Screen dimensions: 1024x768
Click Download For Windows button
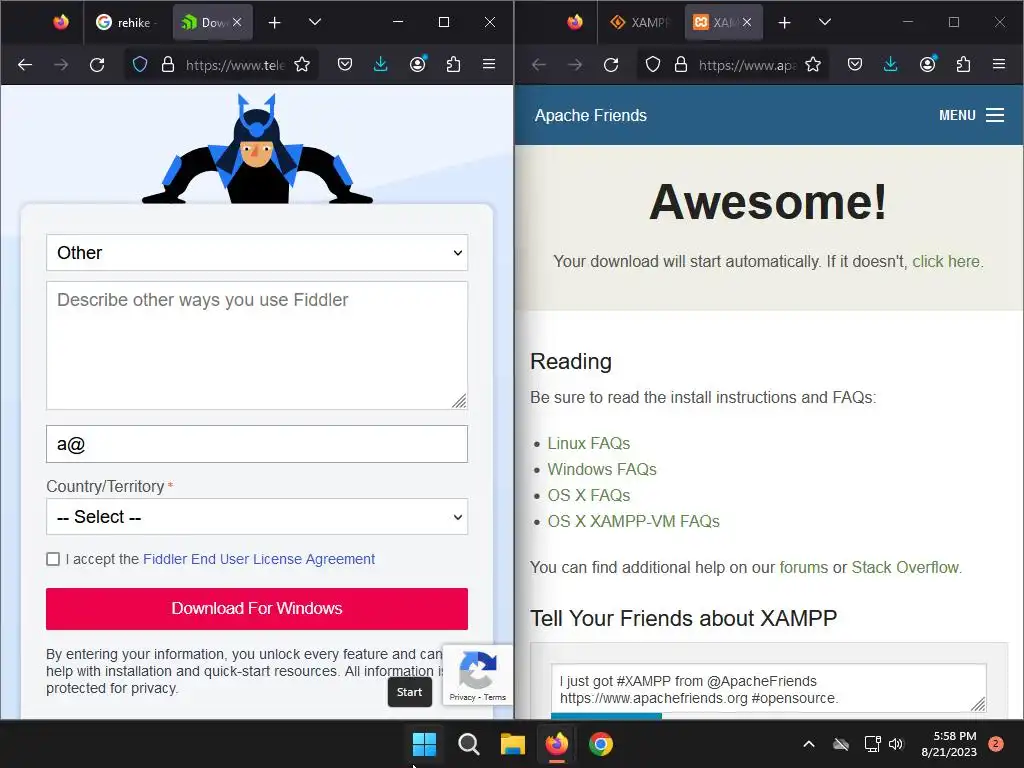point(257,609)
